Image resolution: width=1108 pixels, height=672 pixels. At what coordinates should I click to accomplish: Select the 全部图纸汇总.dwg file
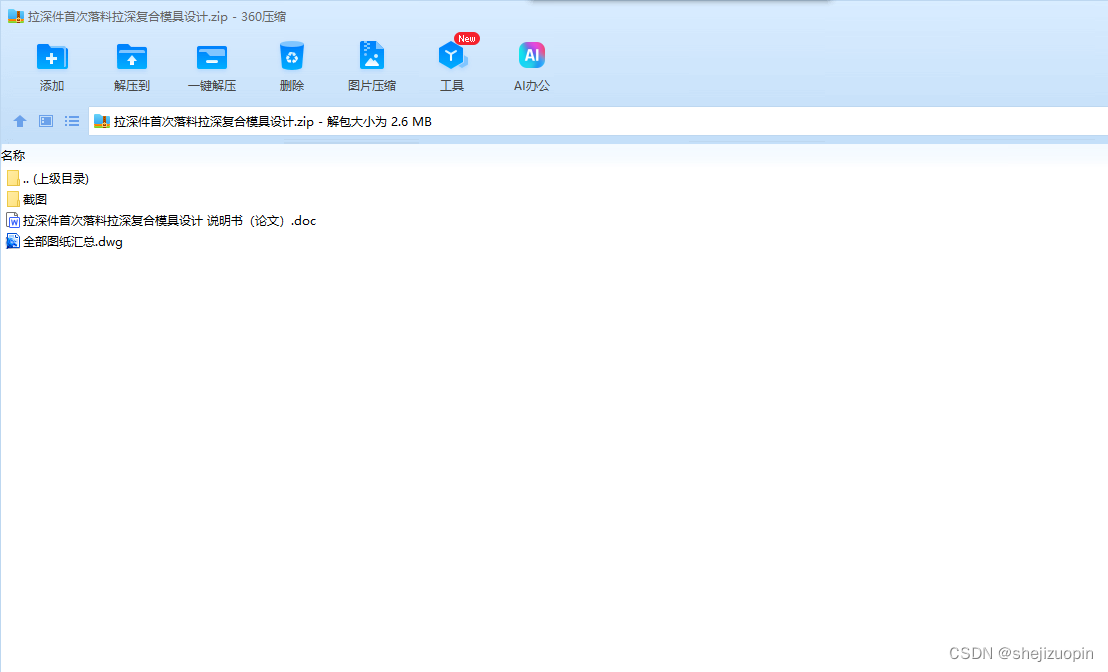point(64,242)
